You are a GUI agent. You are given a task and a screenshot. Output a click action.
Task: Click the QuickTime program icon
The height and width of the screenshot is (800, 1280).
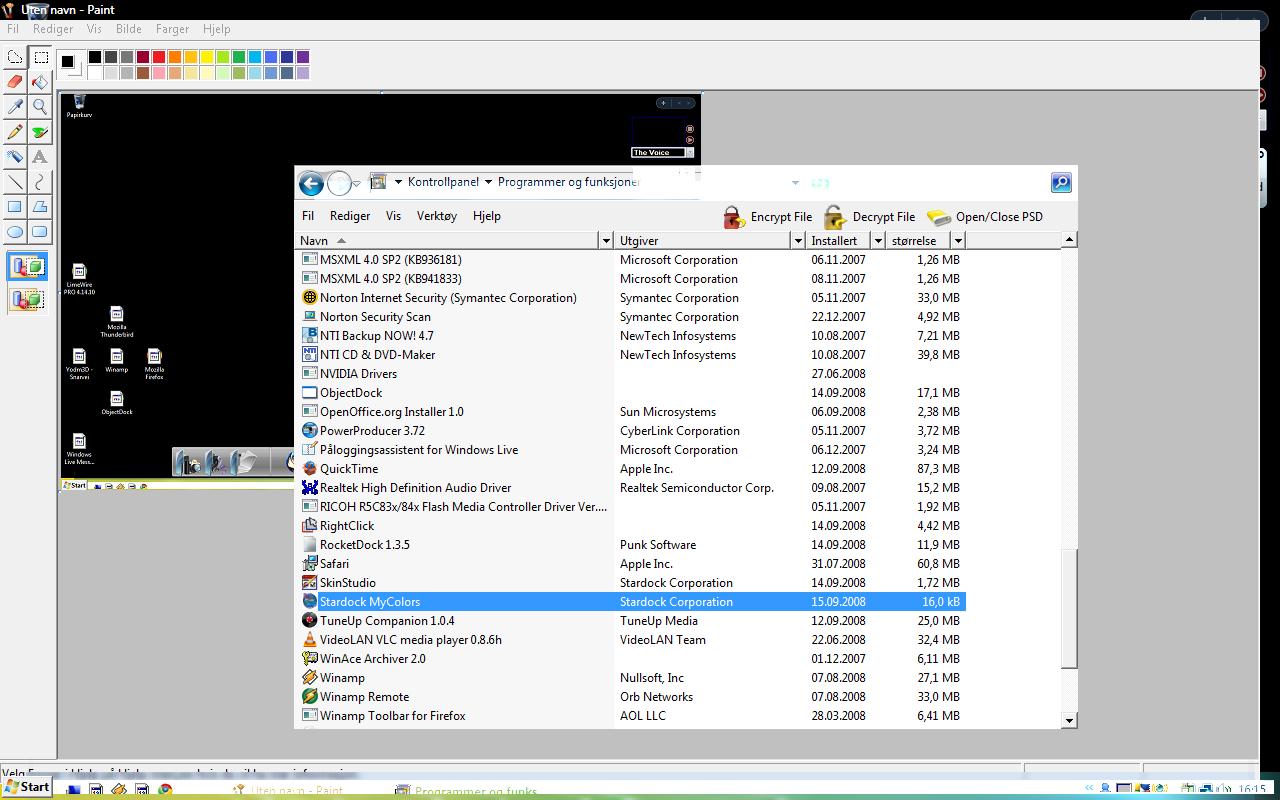coord(310,469)
